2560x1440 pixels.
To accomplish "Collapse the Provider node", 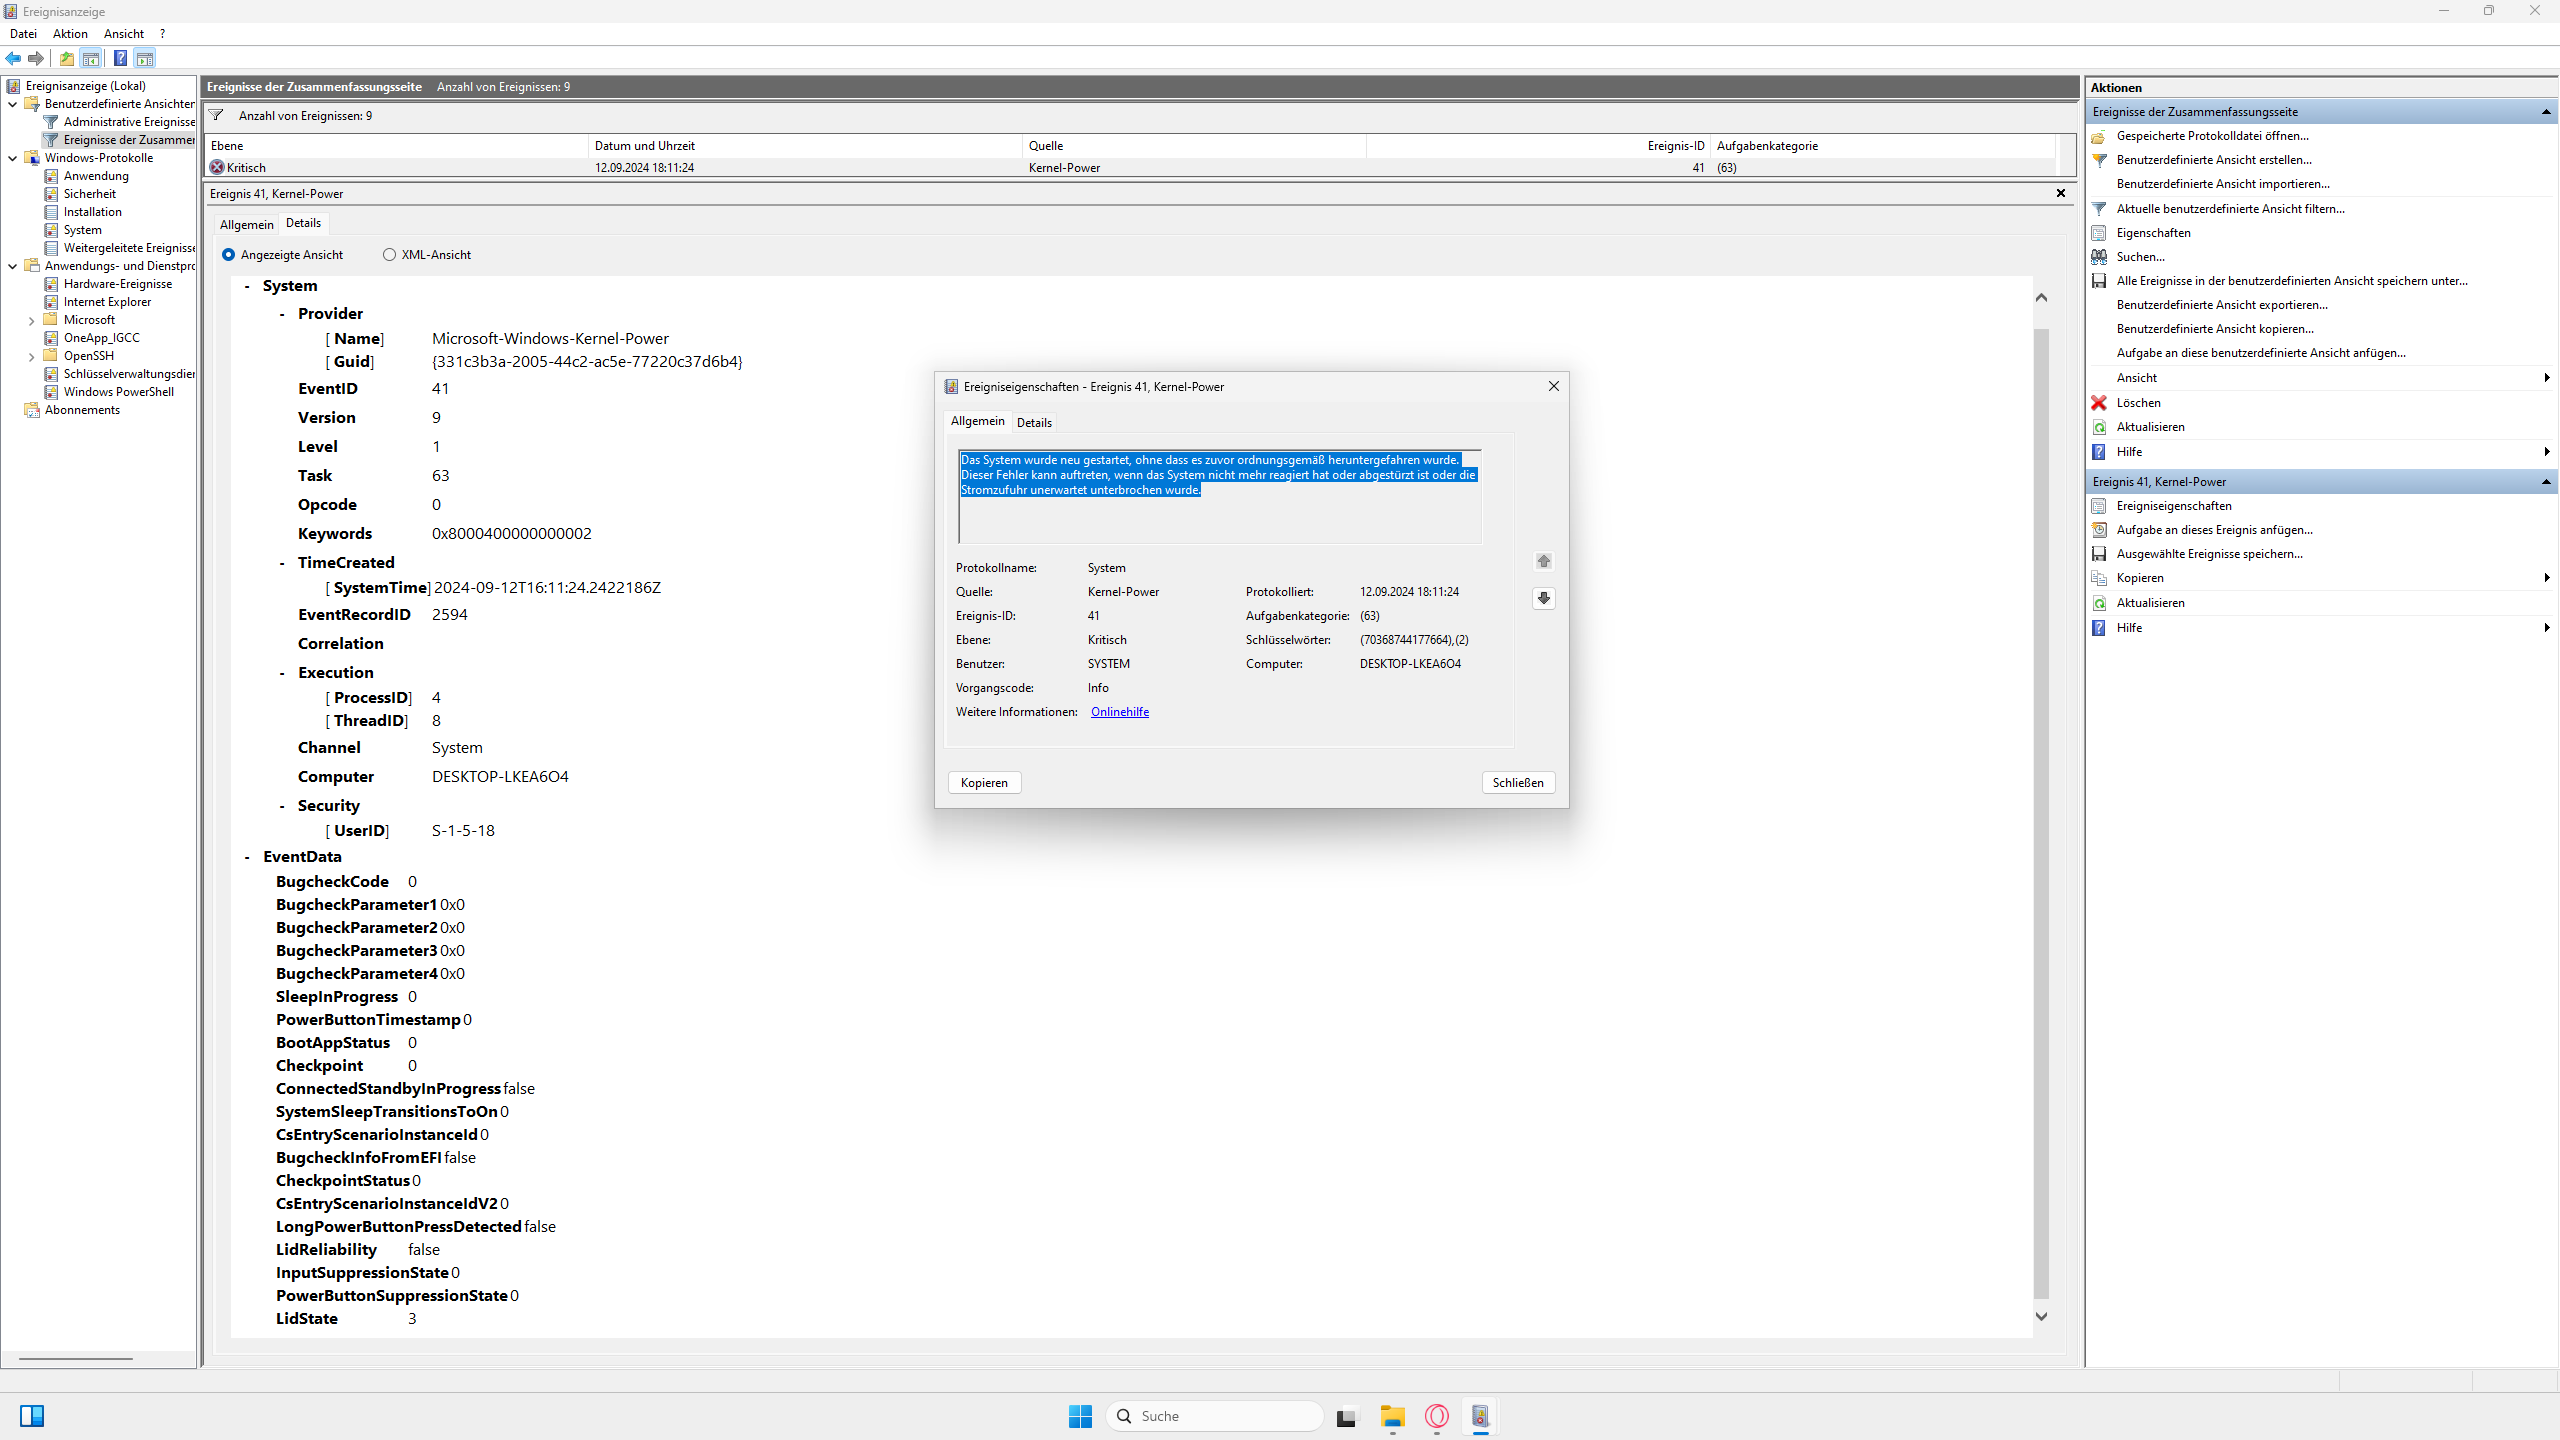I will tap(282, 314).
